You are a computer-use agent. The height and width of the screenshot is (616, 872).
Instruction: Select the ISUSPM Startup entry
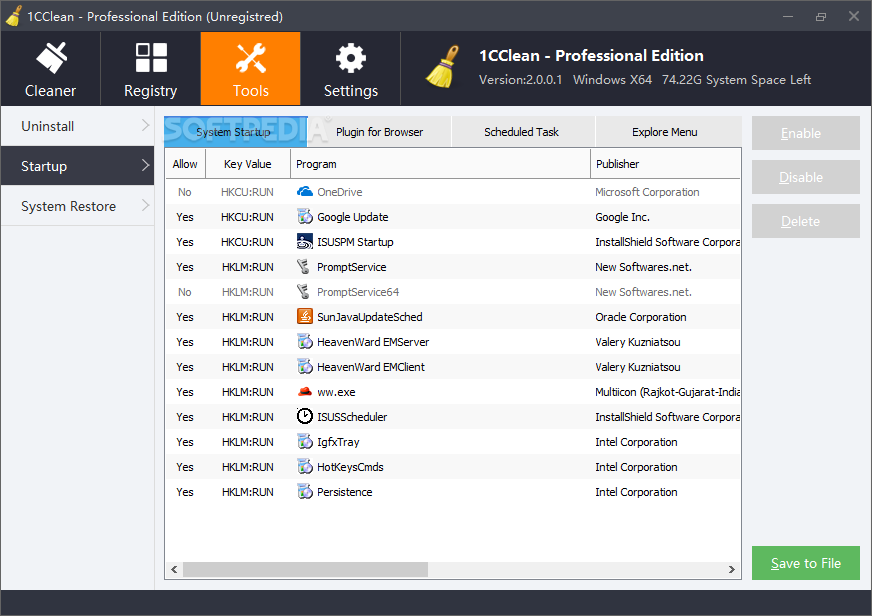point(355,242)
